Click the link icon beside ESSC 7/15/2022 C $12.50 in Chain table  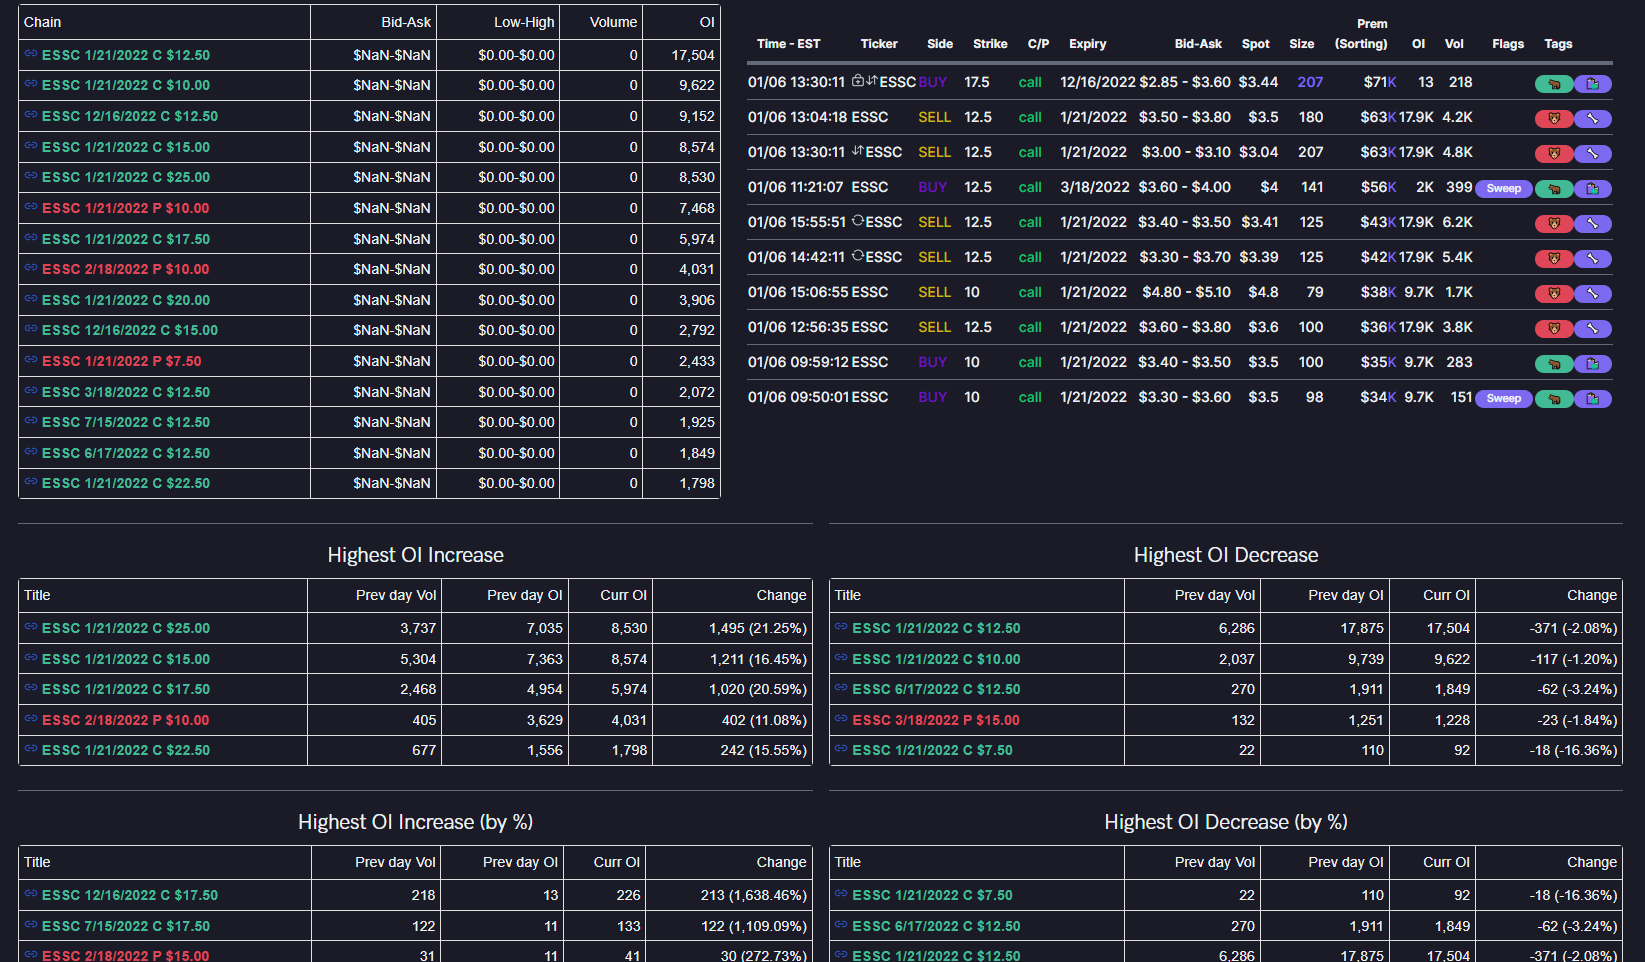[31, 421]
